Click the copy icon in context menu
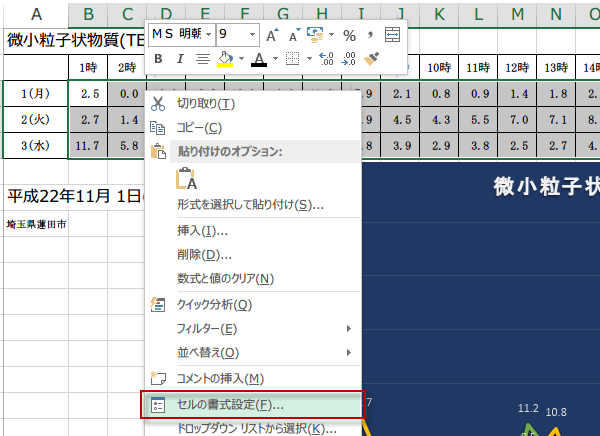This screenshot has height=436, width=600. pos(157,128)
